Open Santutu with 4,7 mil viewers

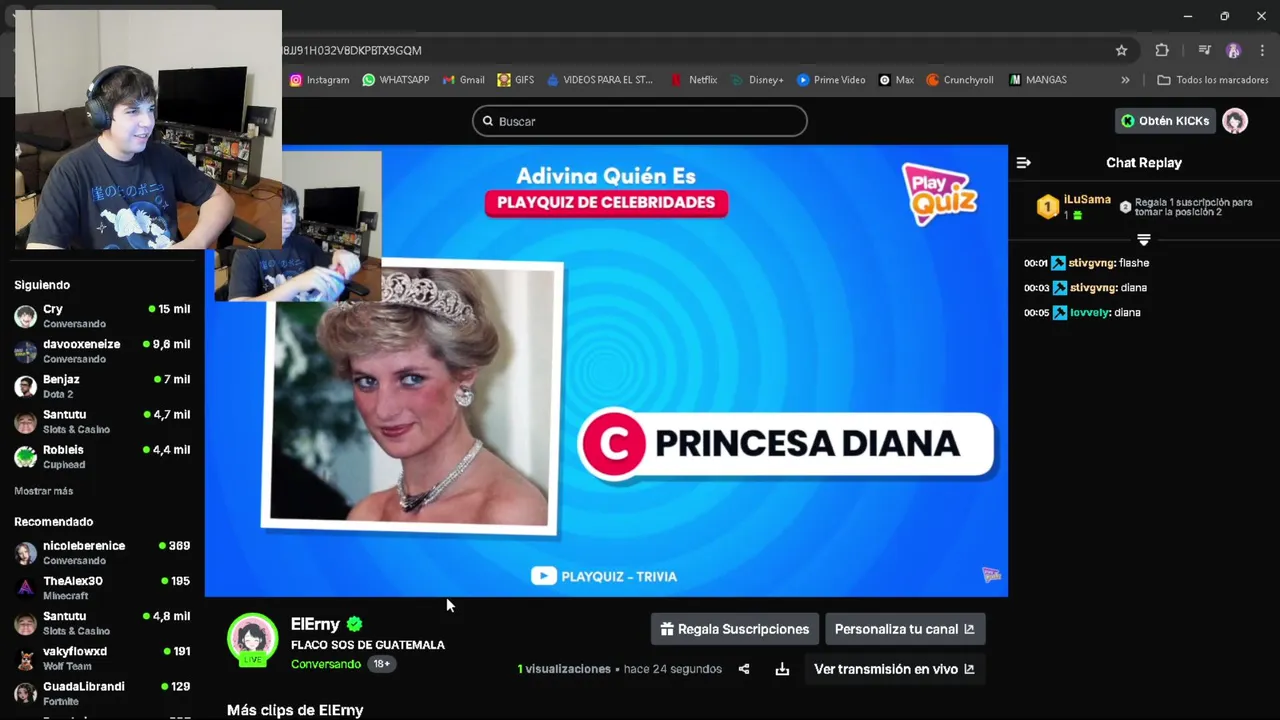point(102,421)
